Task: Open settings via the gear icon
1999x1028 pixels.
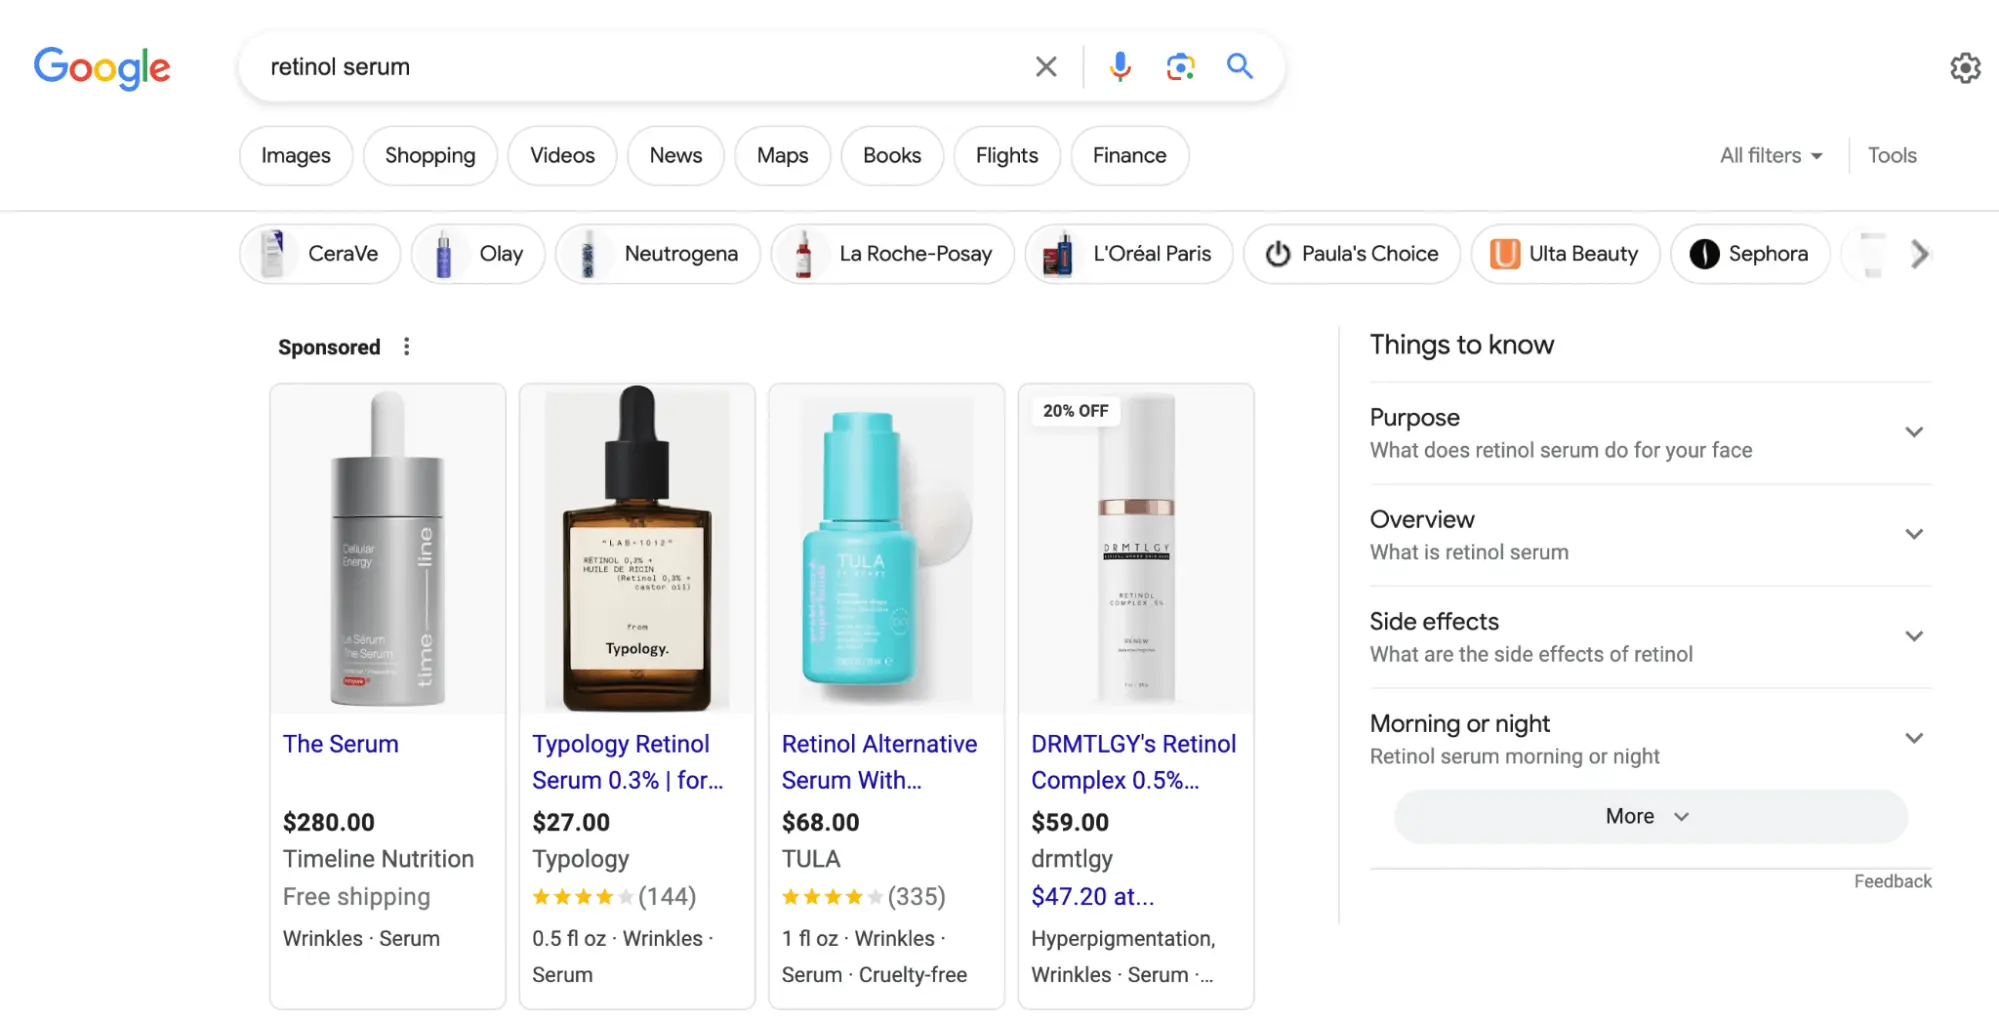Action: click(1965, 68)
